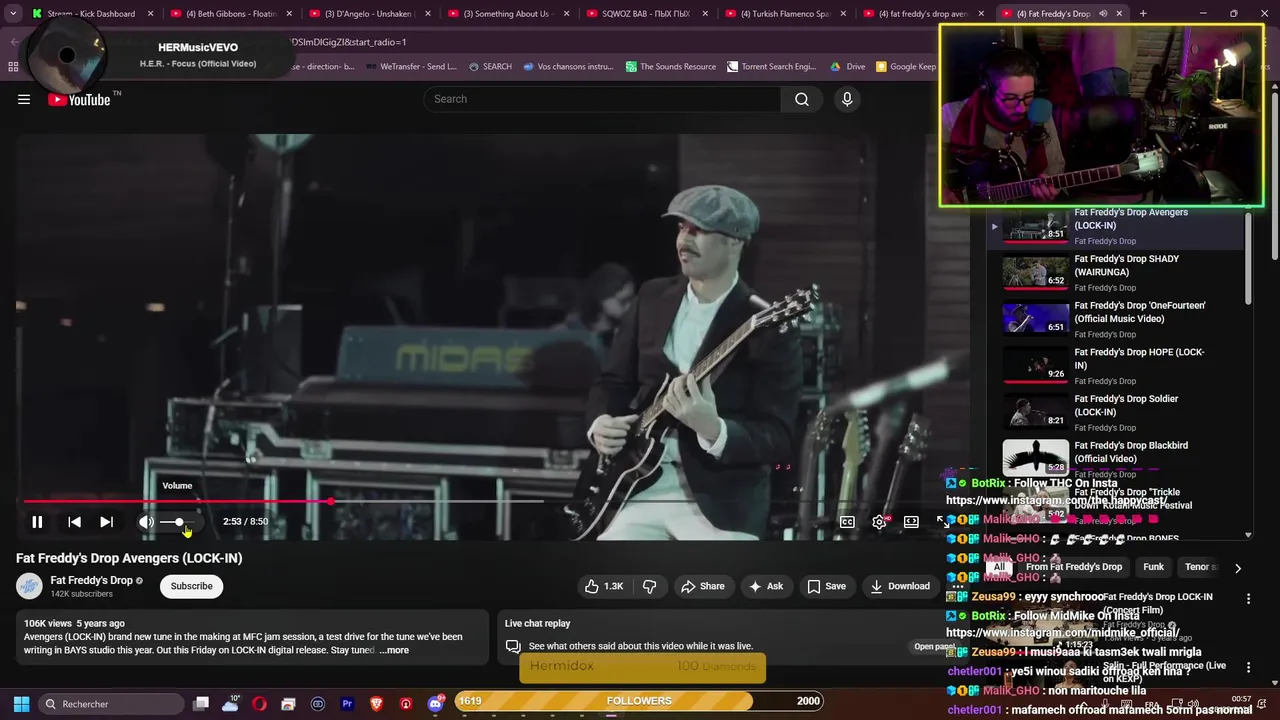Open the YouTube guide hamburger menu
This screenshot has width=1280, height=720.
coord(24,99)
